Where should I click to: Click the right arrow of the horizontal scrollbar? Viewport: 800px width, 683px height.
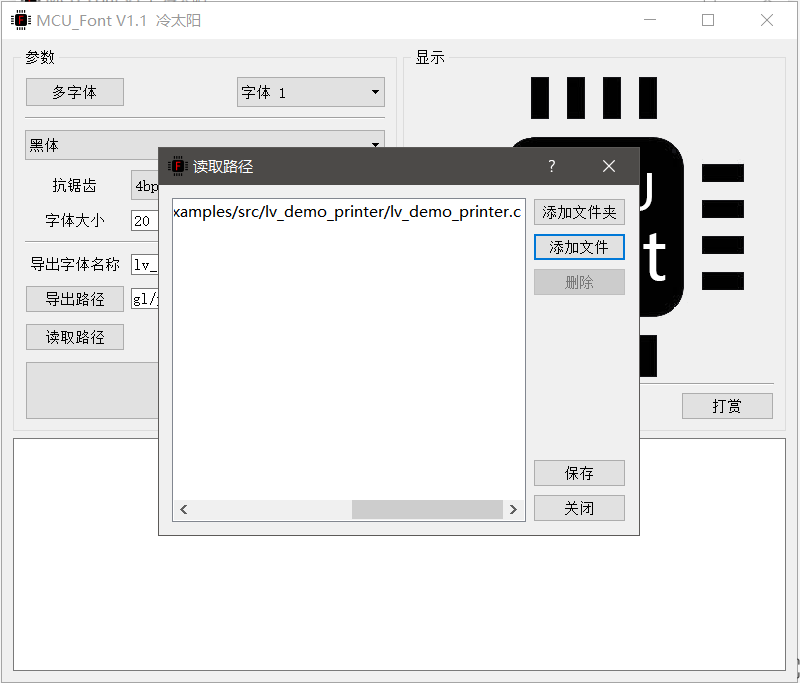[514, 509]
